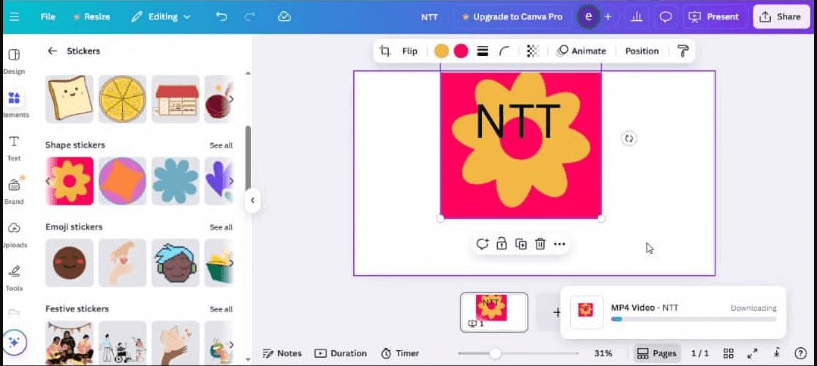Open the comments speech bubble icon

[x=665, y=17]
